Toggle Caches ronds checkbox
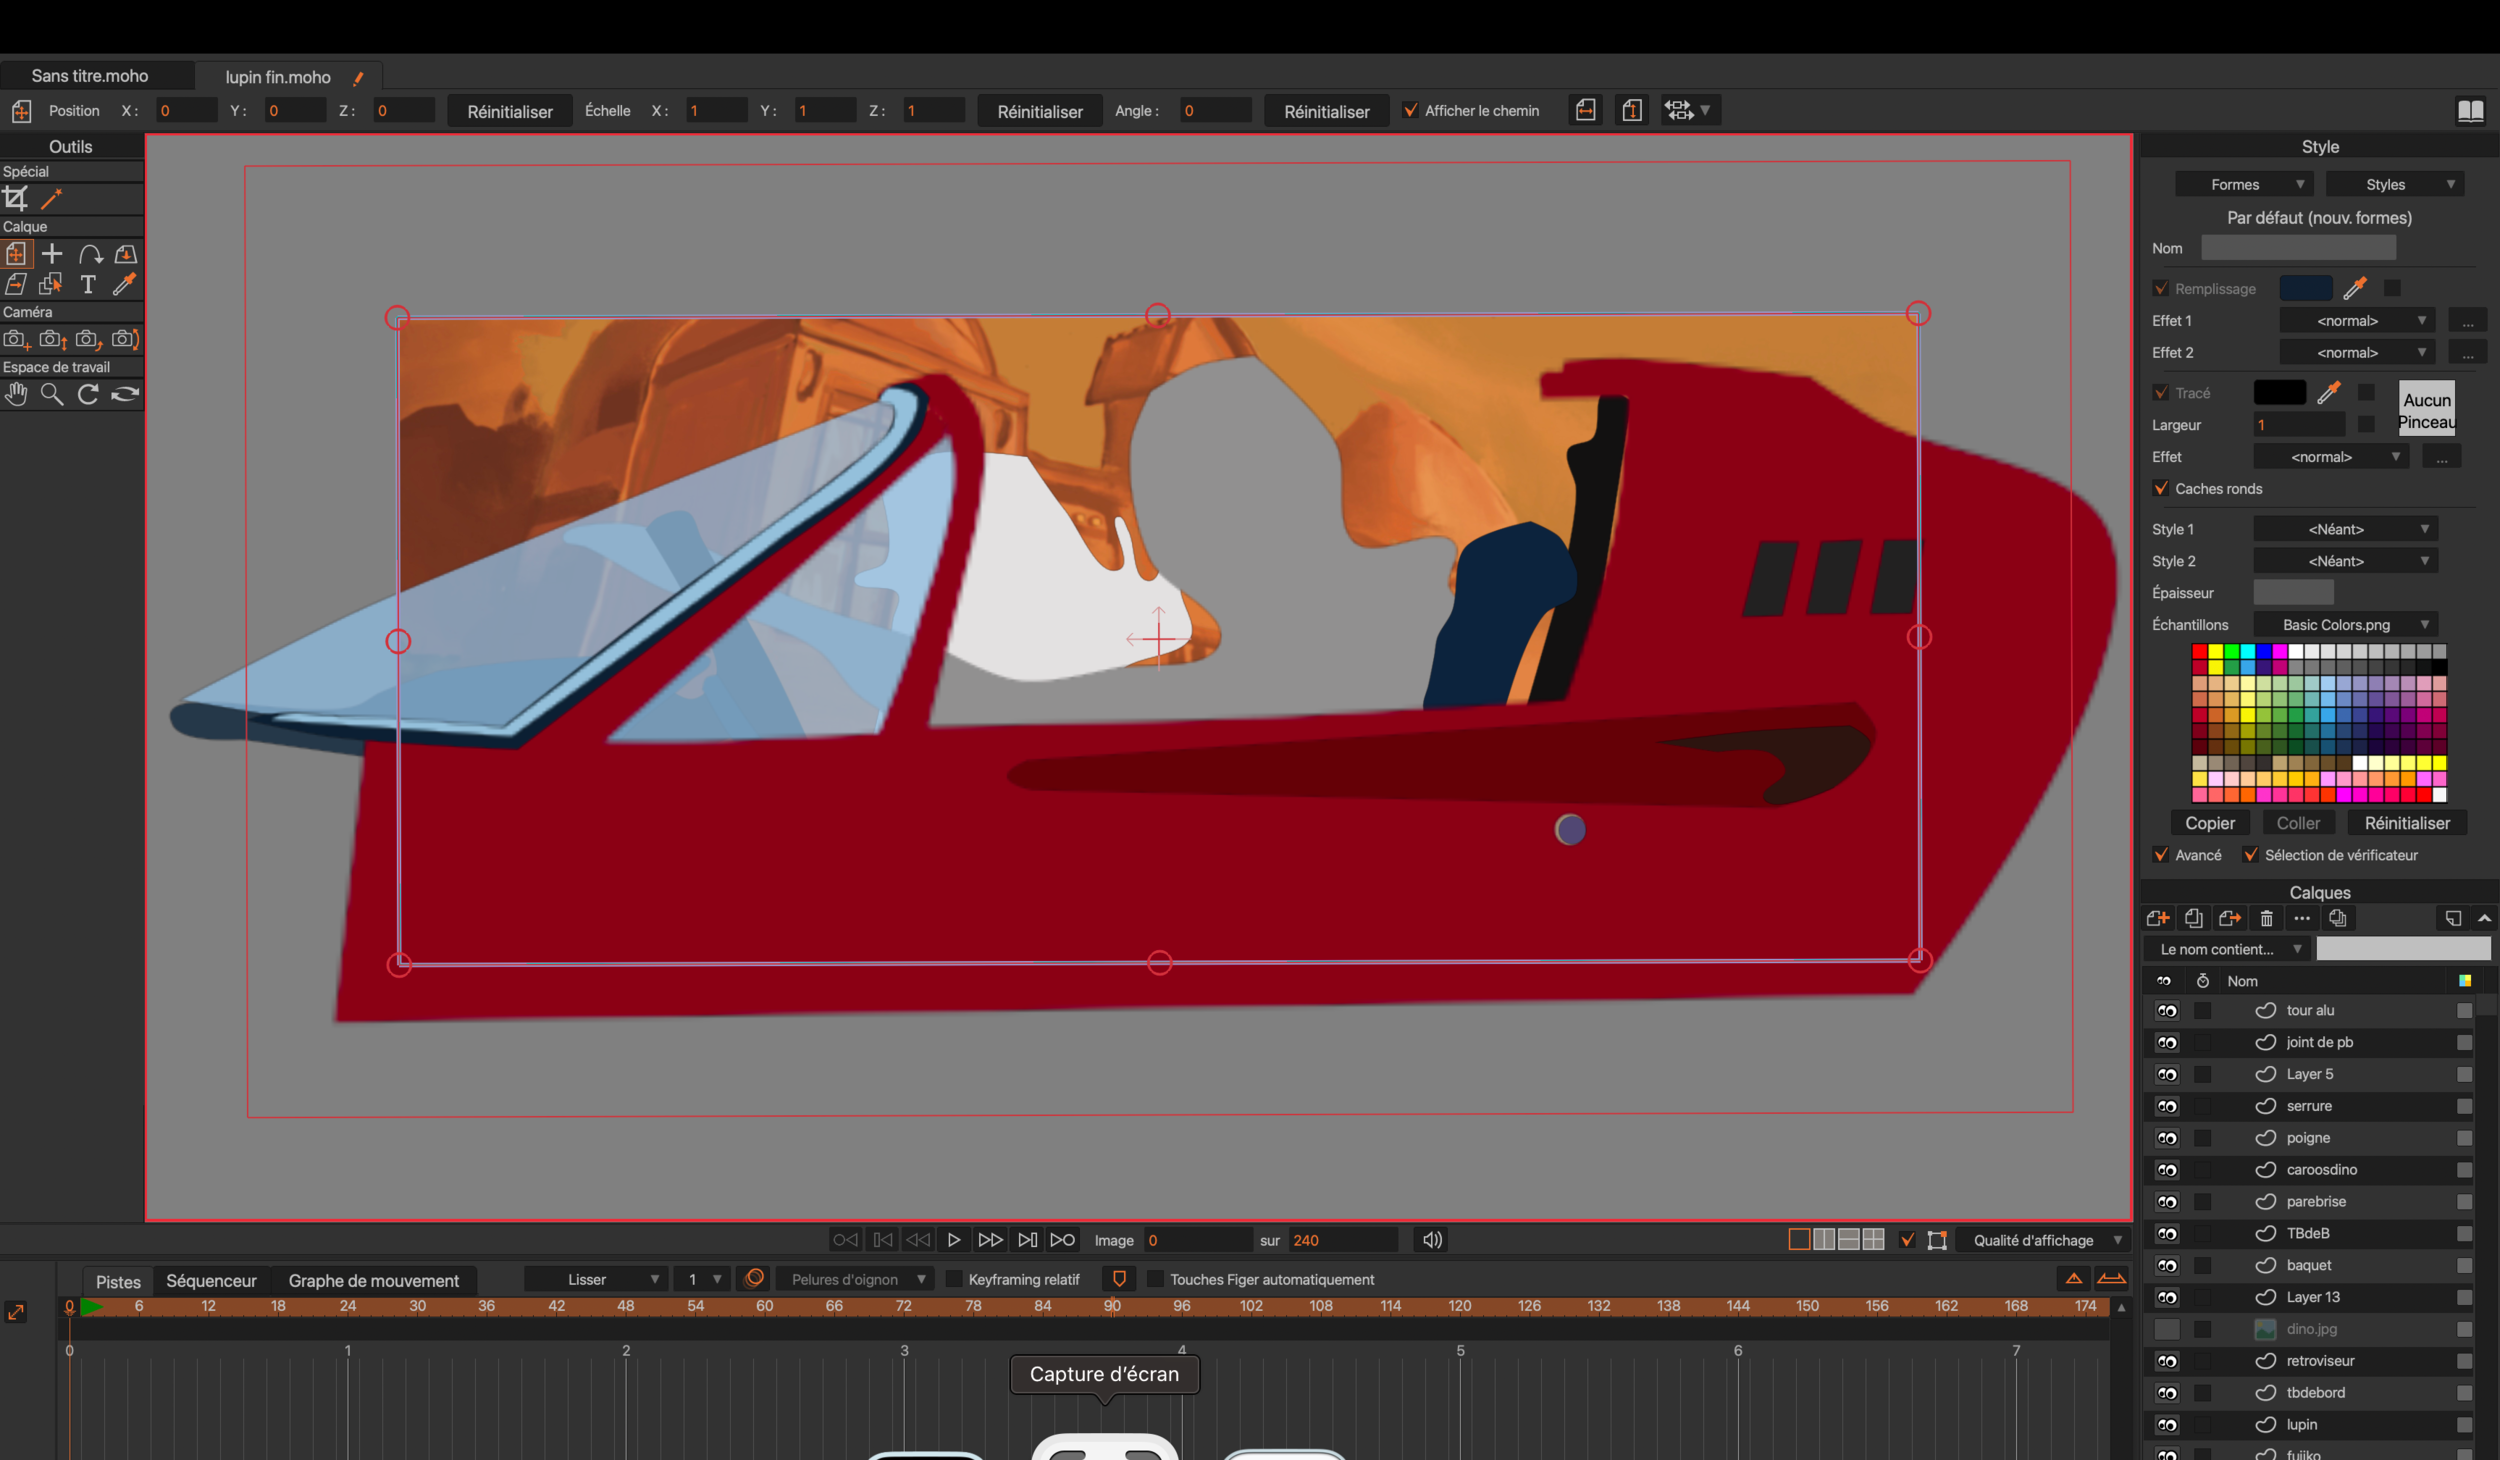Screen dimensions: 2500x1460 [x=2161, y=489]
